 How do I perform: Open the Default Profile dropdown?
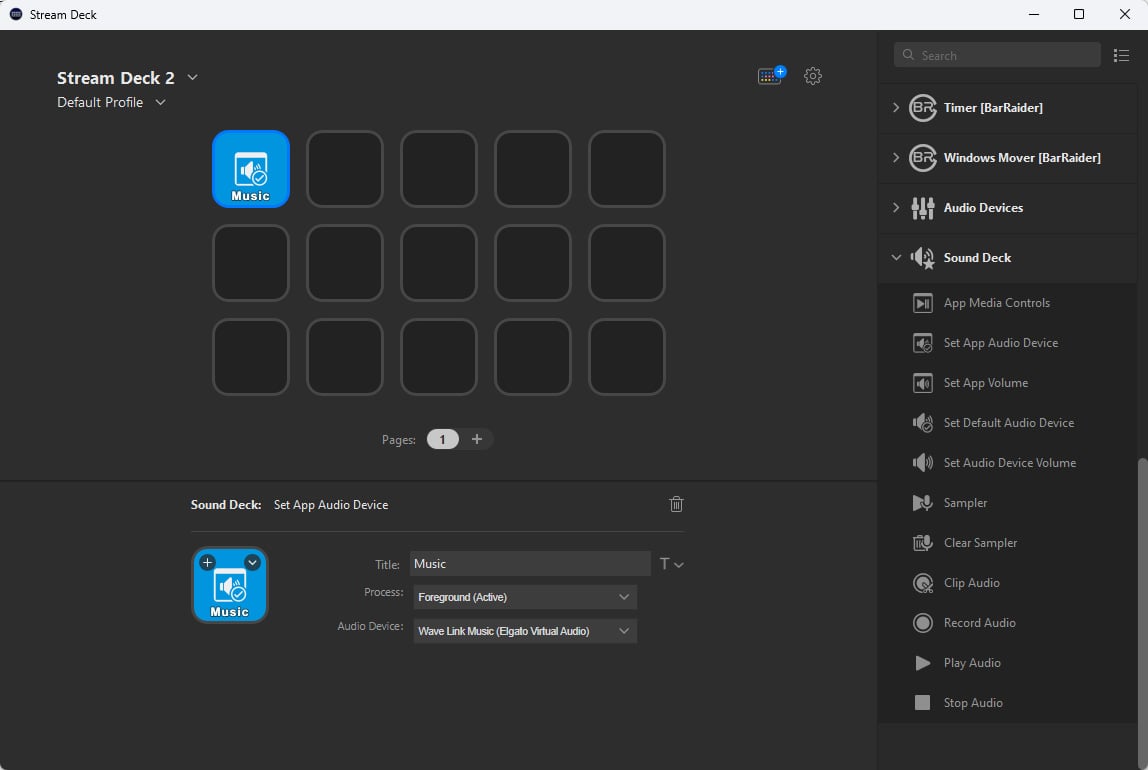tap(160, 102)
